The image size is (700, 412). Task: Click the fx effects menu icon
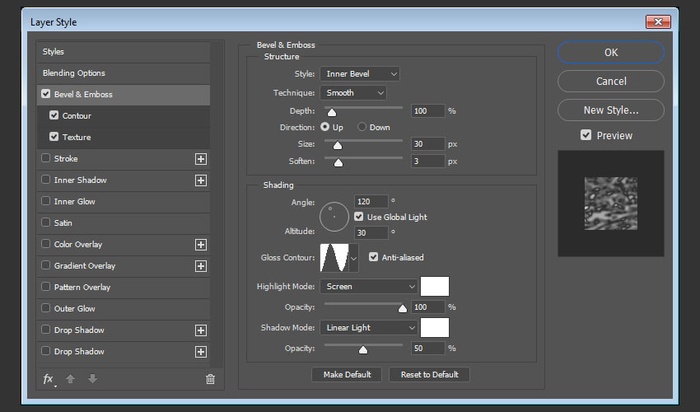click(48, 379)
